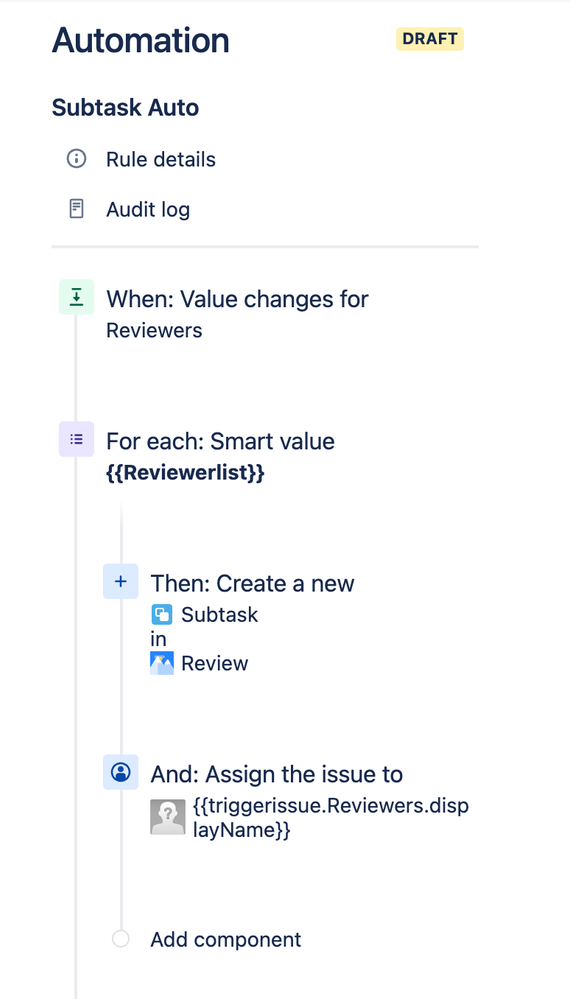Click the Rule details info icon

point(76,159)
